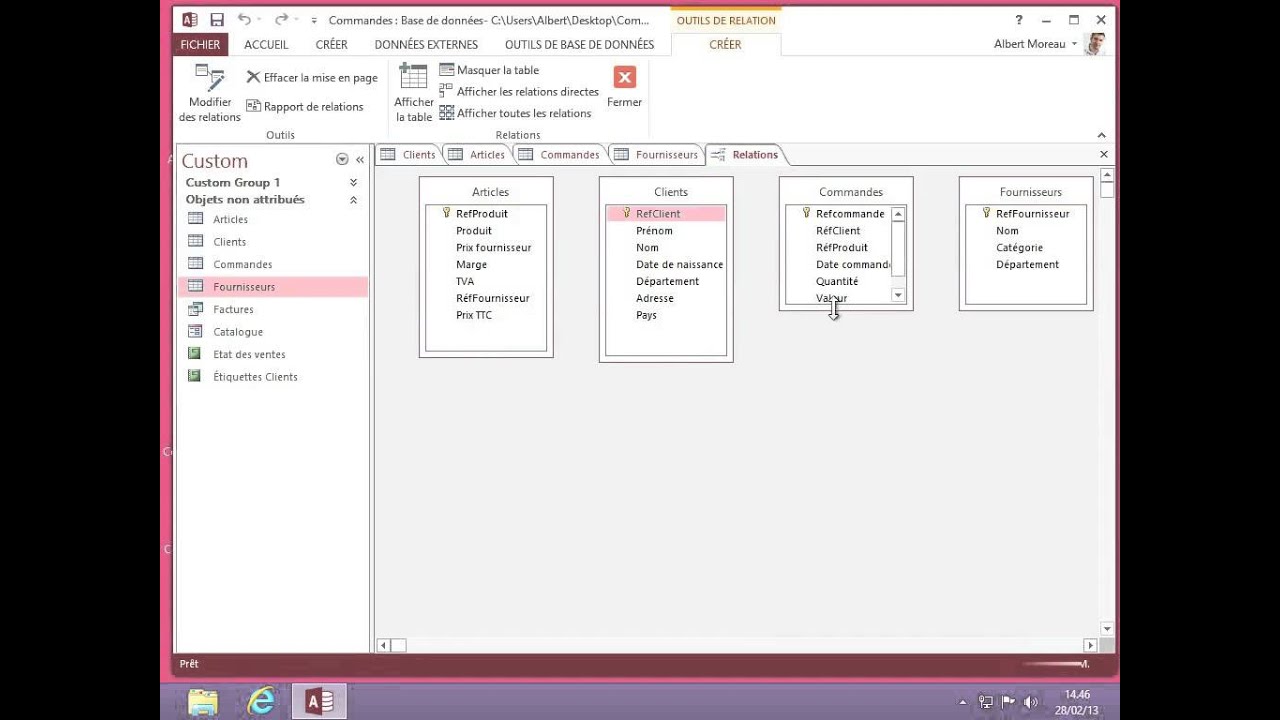Click the red Fermer icon

pos(624,77)
